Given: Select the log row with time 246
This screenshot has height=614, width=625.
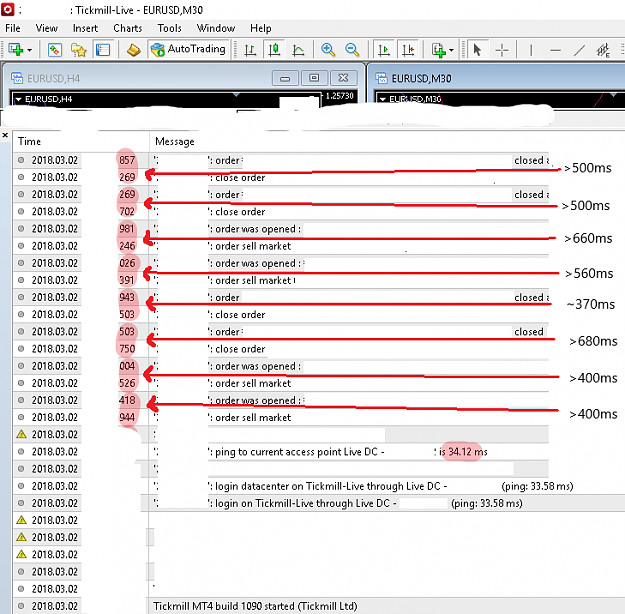Looking at the screenshot, I should pos(281,246).
